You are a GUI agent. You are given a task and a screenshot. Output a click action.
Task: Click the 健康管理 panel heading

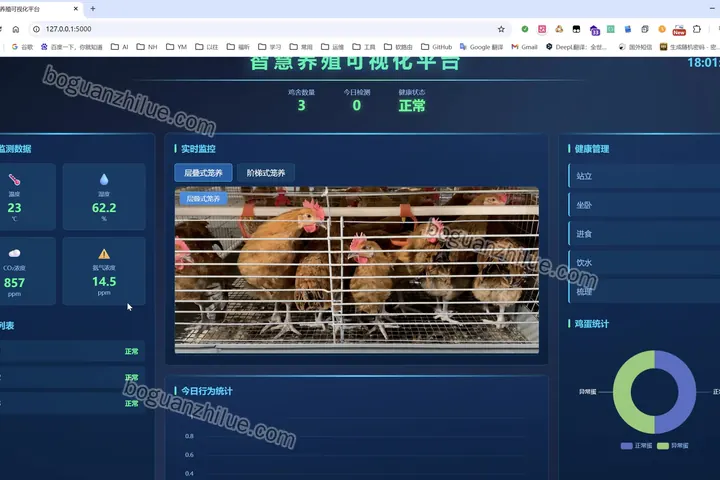pyautogui.click(x=592, y=148)
